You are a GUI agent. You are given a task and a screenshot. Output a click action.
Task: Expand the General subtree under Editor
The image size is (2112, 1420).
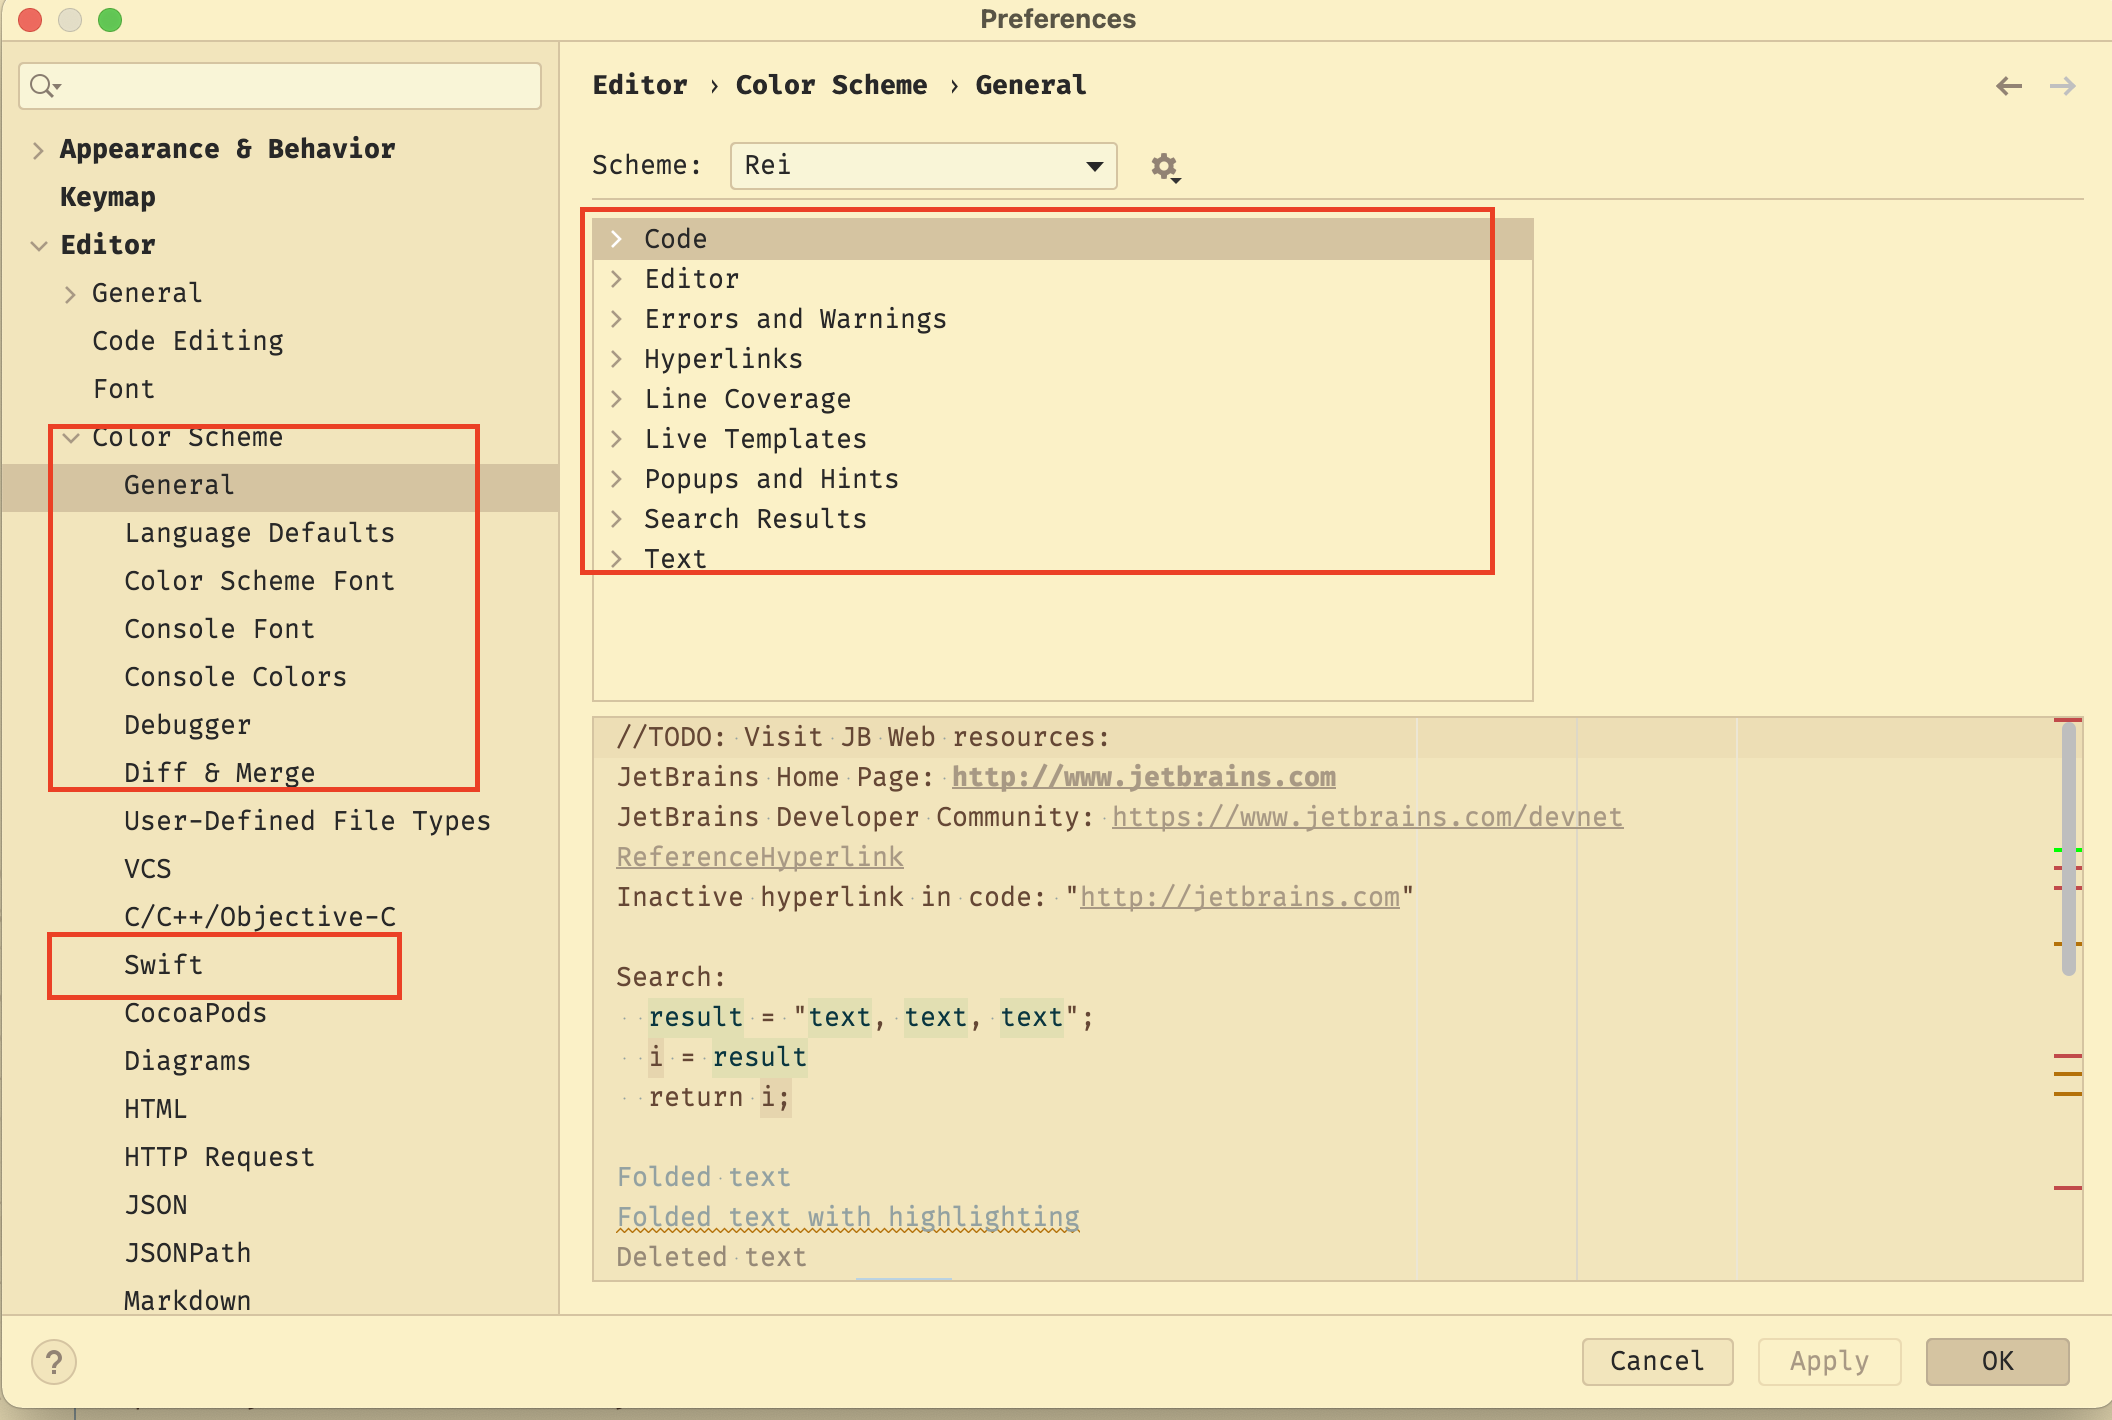pos(70,294)
